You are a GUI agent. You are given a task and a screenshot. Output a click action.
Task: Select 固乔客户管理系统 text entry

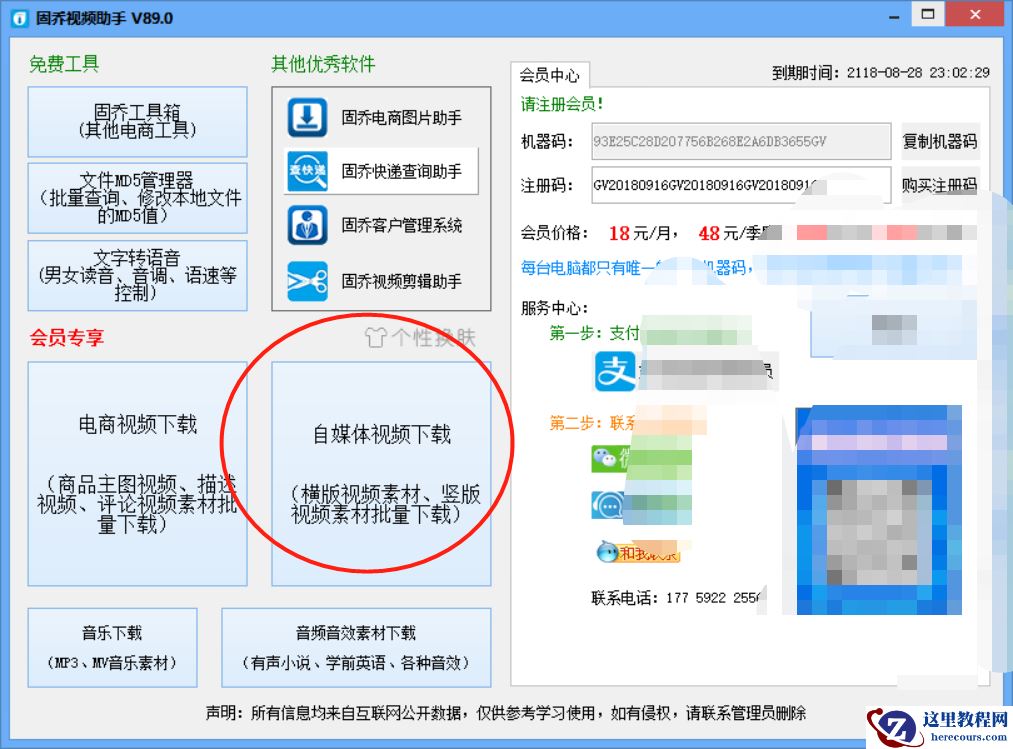coord(401,226)
